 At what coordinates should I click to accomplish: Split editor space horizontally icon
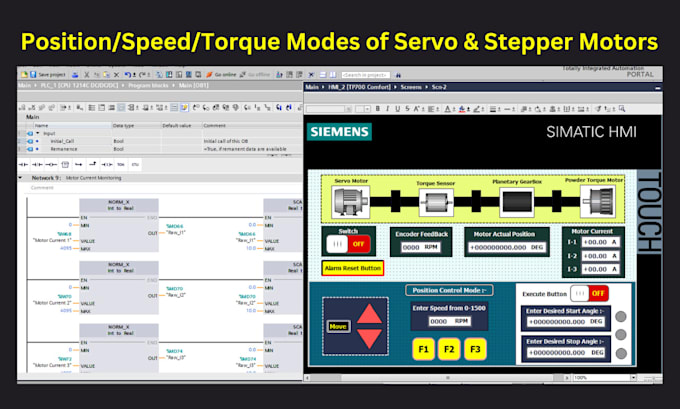(x=324, y=75)
